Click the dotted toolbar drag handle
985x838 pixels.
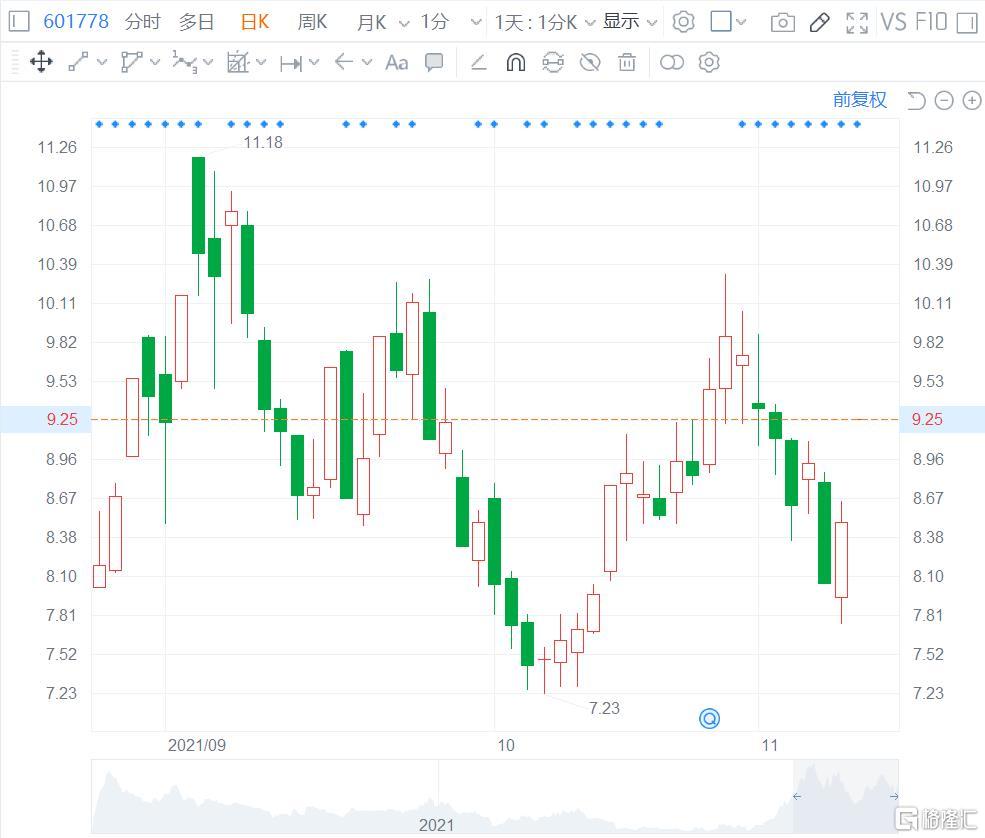tap(16, 62)
